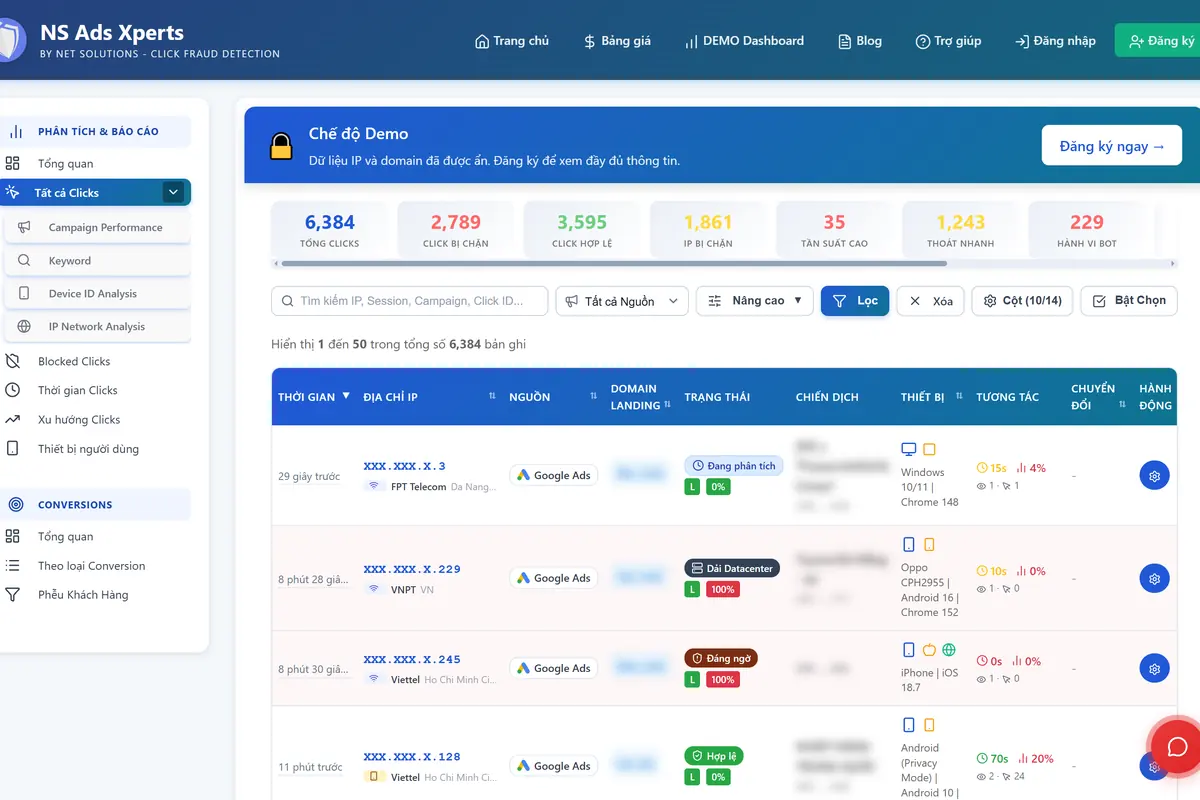Screen dimensions: 1200x800
Task: Open Bảng giá pricing page
Action: [617, 41]
